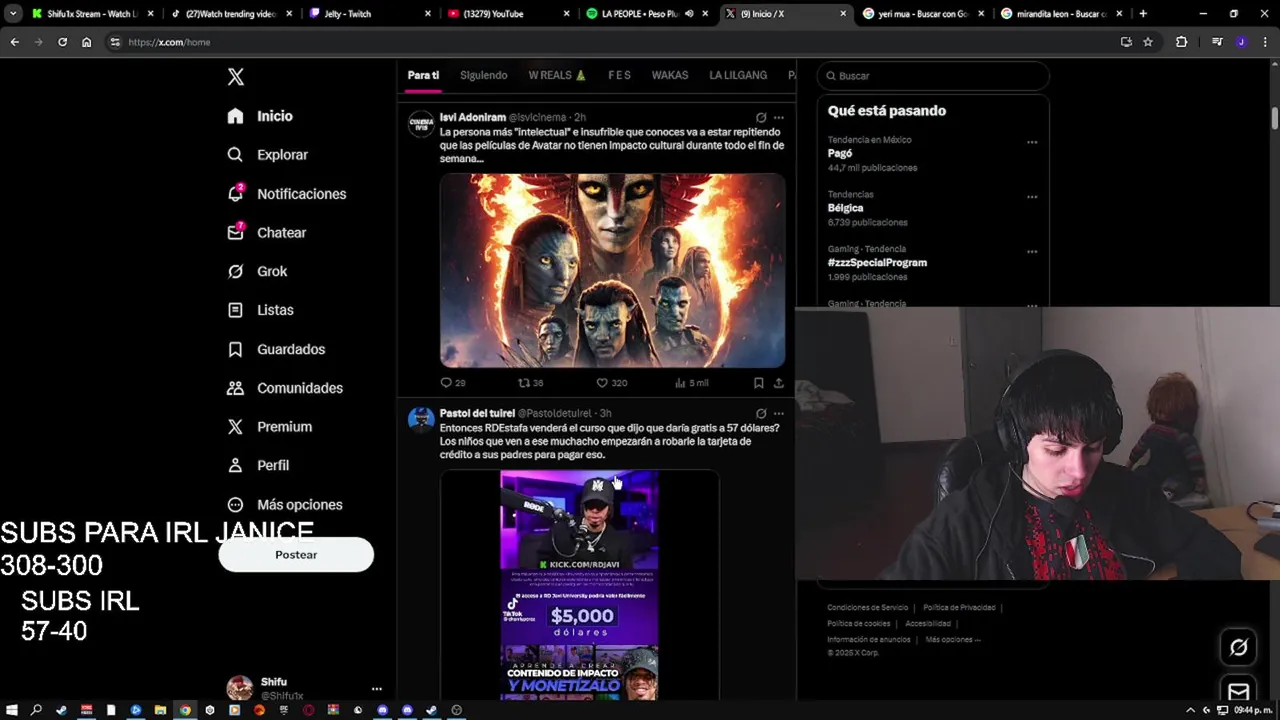Open the browser tab search dropdown
Viewport: 1280px width, 720px height.
(x=13, y=14)
